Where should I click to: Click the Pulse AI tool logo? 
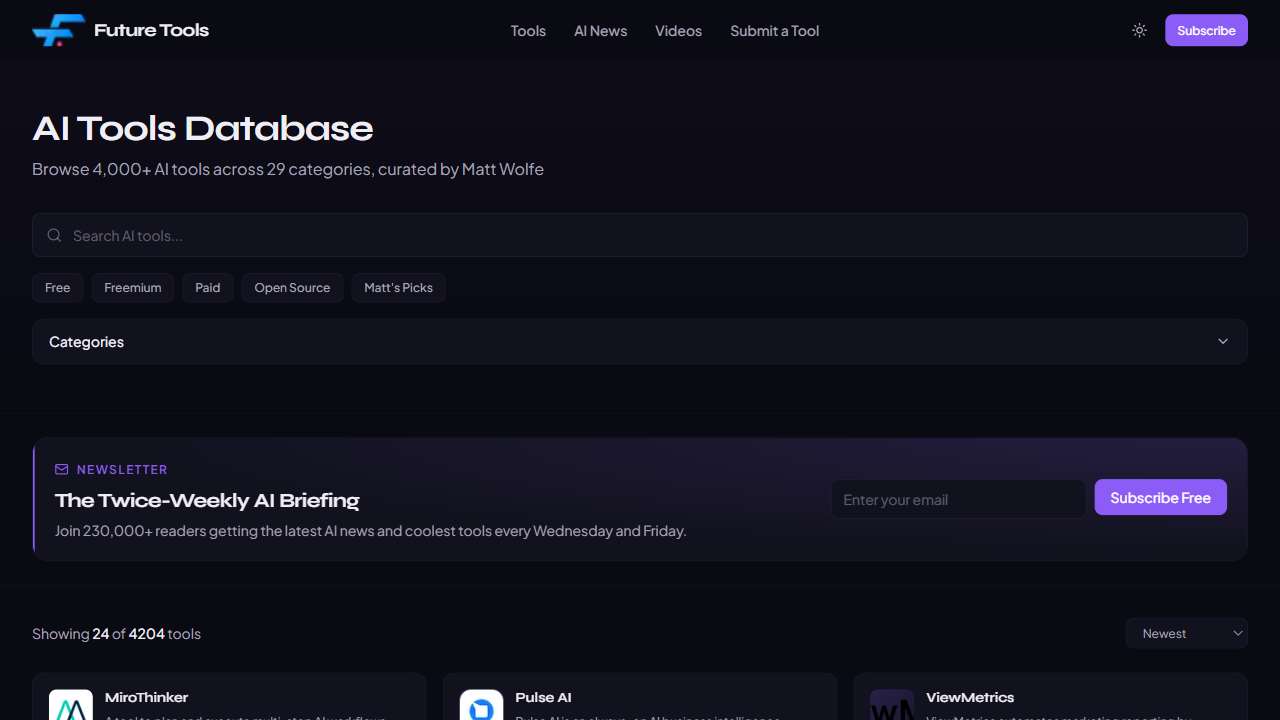pos(481,706)
